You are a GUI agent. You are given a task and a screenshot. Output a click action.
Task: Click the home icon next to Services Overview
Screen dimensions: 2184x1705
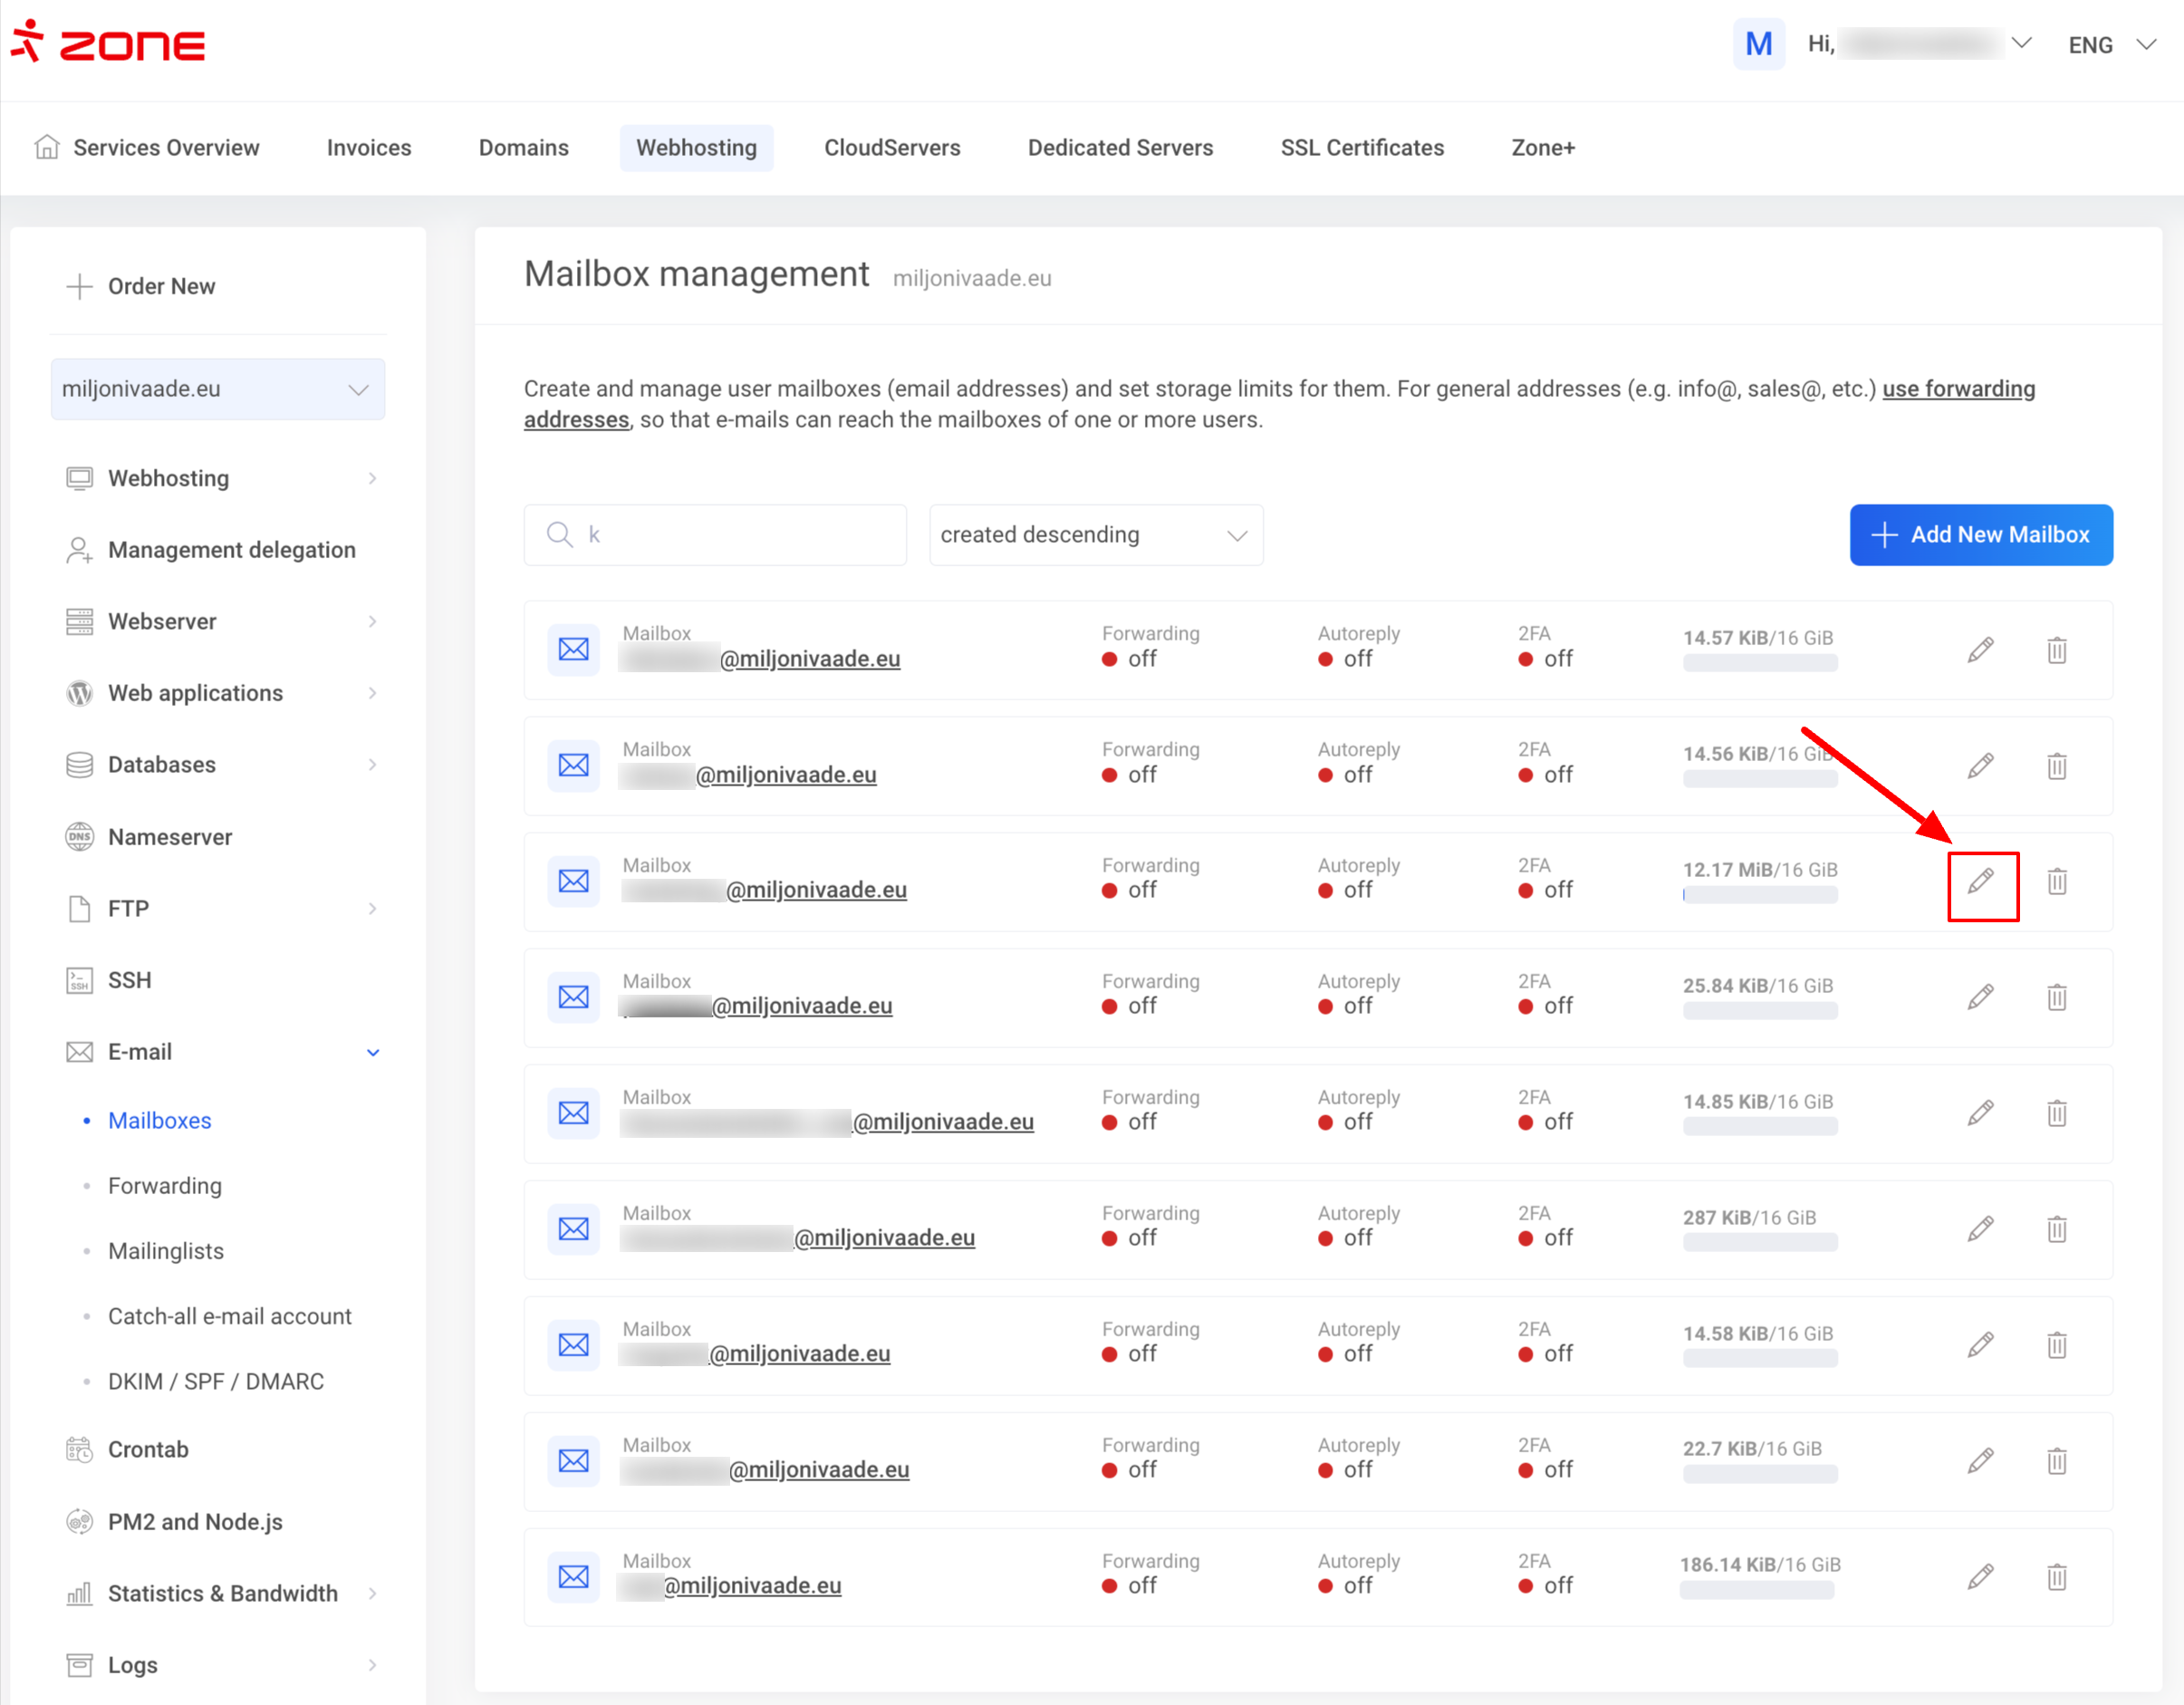tap(46, 147)
